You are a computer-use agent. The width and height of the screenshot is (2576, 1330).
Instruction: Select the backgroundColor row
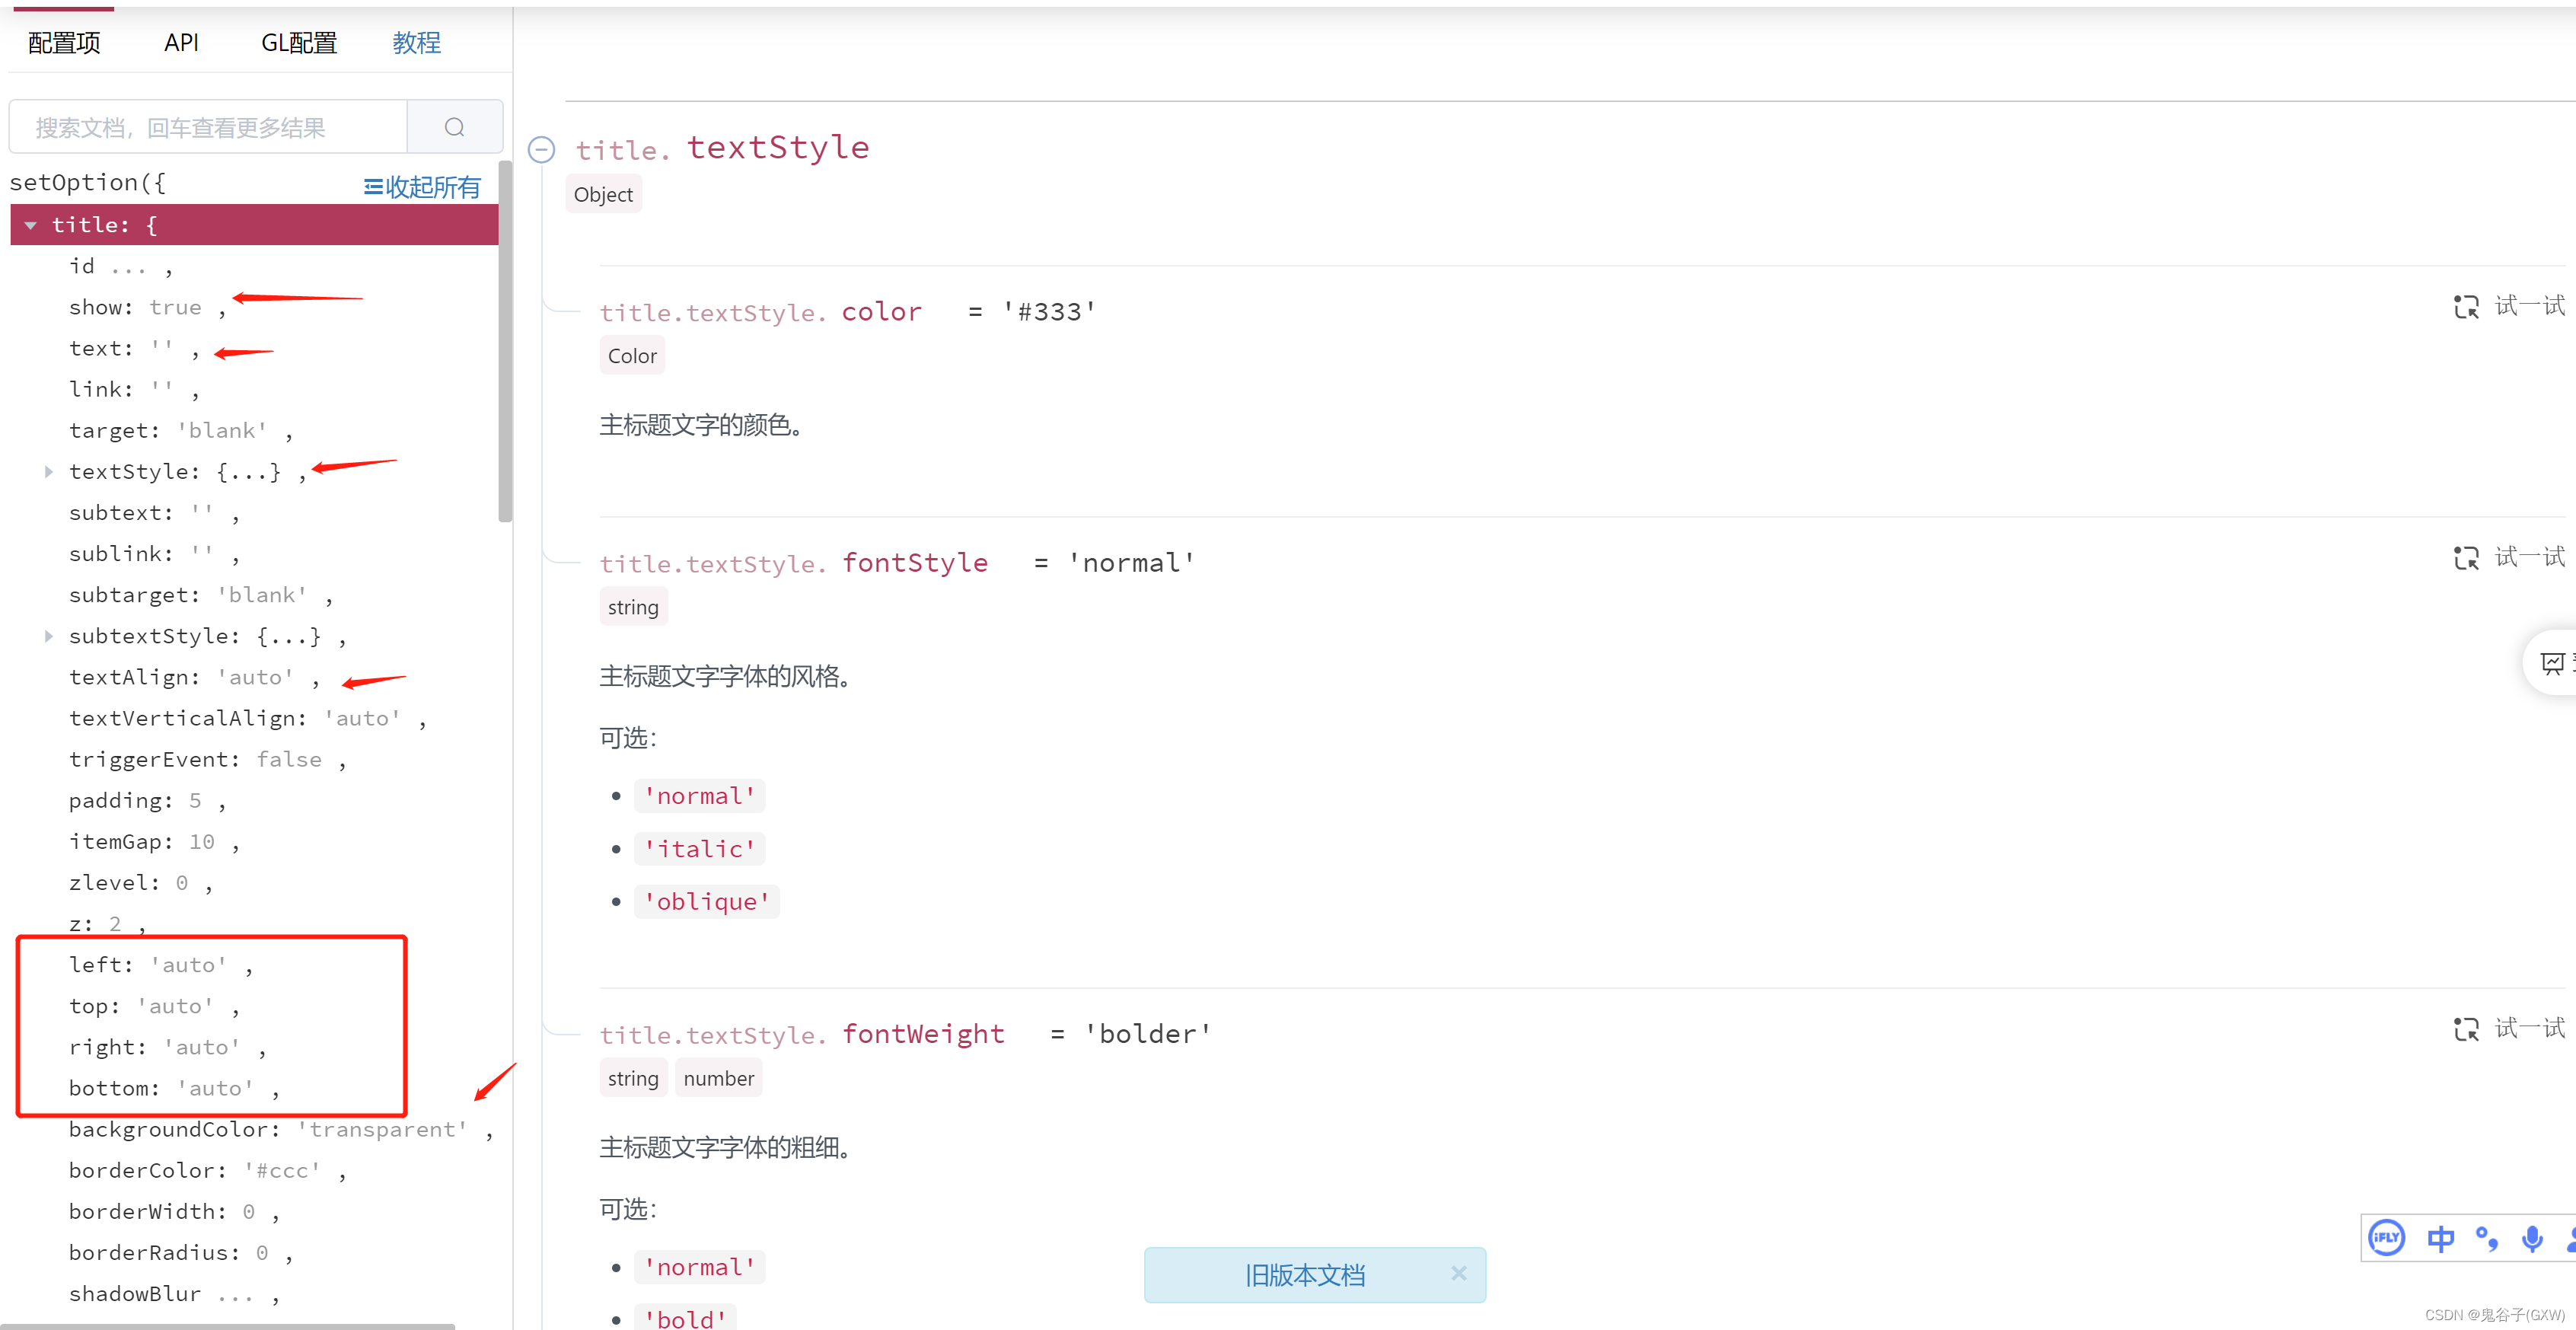coord(254,1129)
